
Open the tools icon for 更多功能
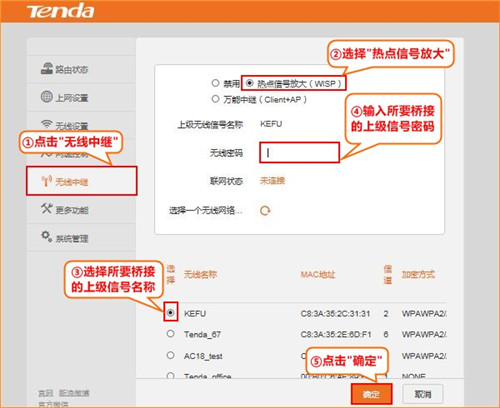[x=47, y=209]
